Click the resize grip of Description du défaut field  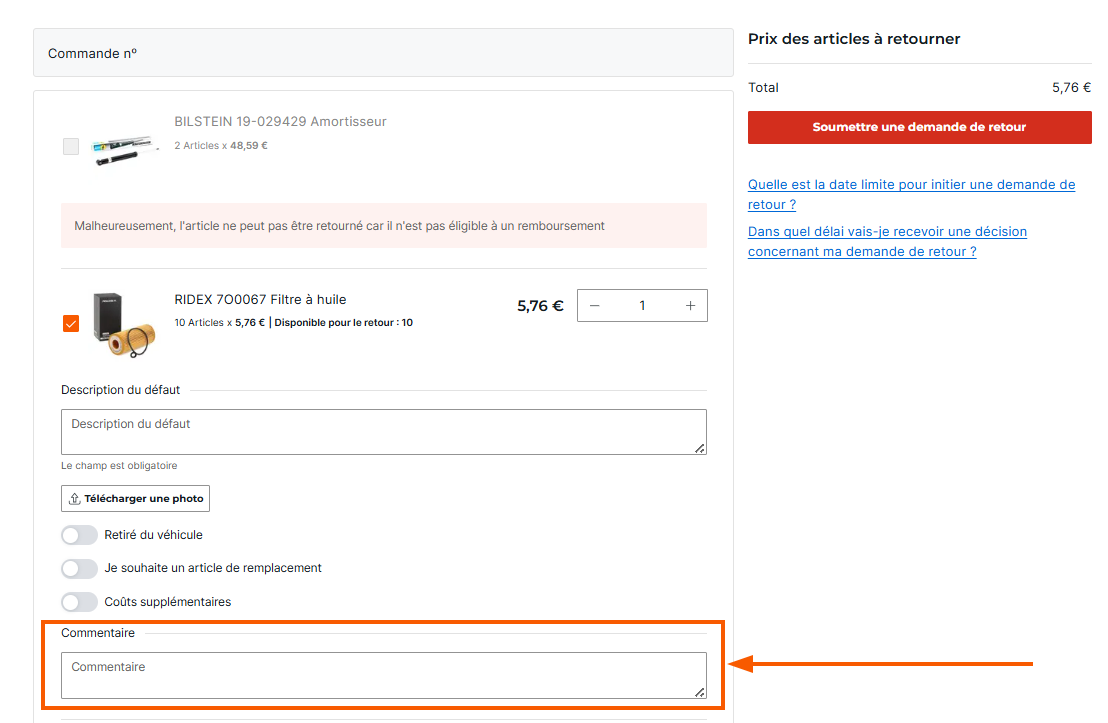coord(700,448)
